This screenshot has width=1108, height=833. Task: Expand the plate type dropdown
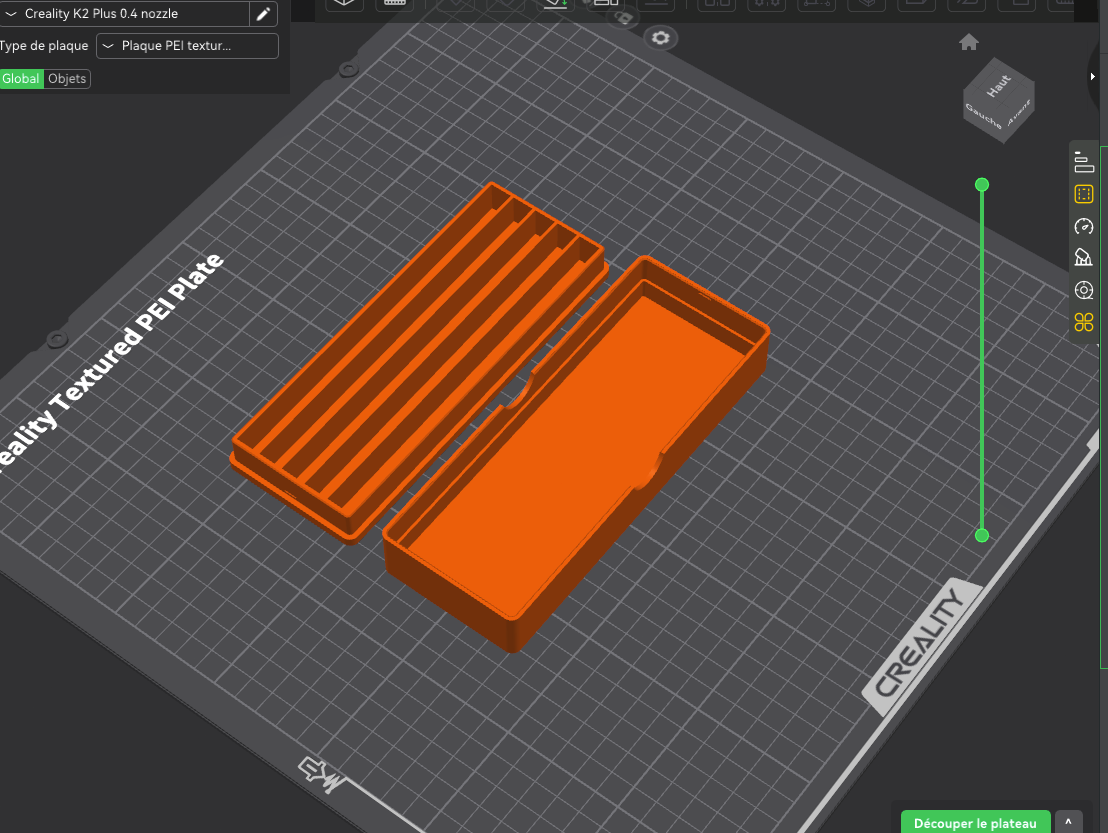(187, 46)
